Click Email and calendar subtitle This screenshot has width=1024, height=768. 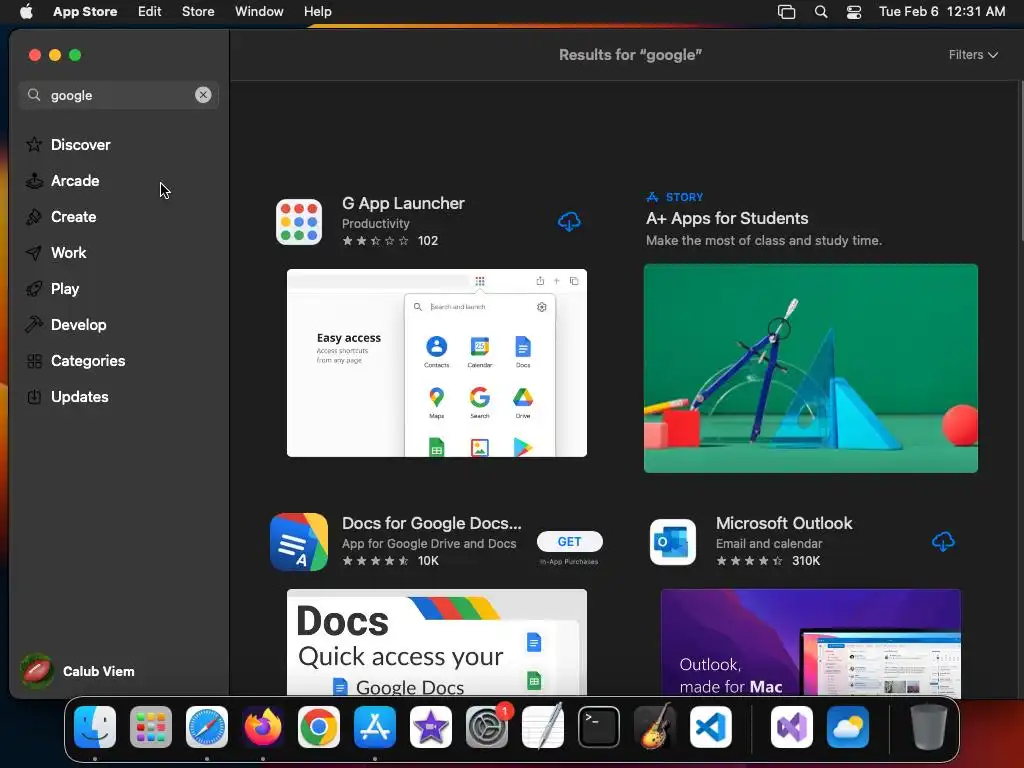[x=769, y=543]
